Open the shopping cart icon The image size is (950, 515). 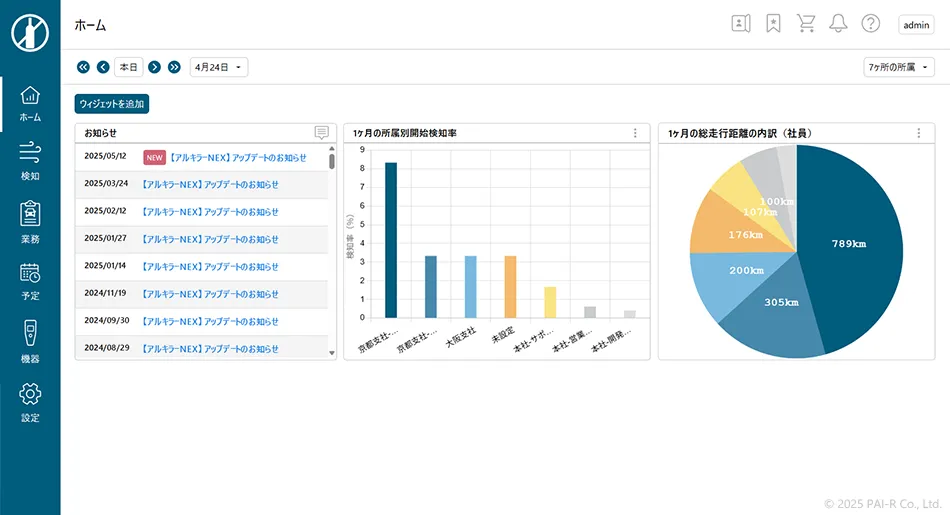pyautogui.click(x=805, y=23)
